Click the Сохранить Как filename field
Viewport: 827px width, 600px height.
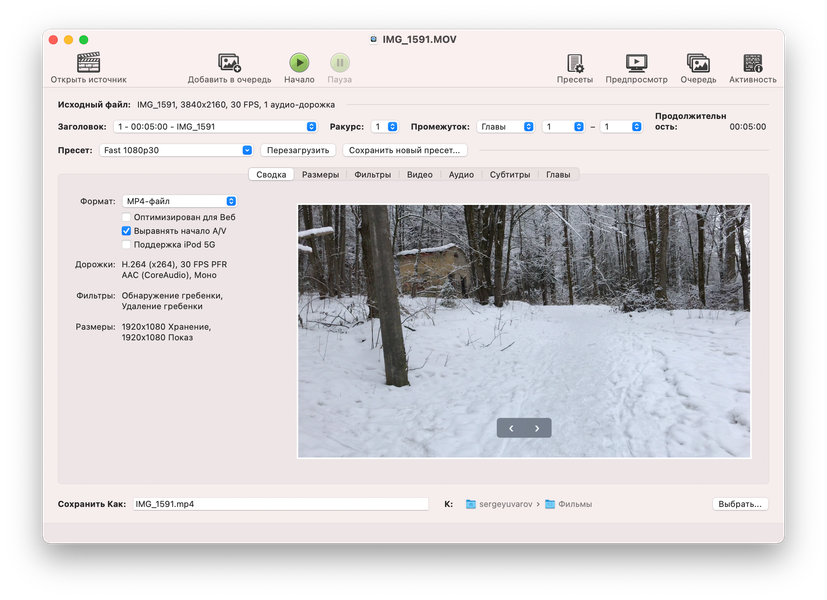pyautogui.click(x=280, y=504)
